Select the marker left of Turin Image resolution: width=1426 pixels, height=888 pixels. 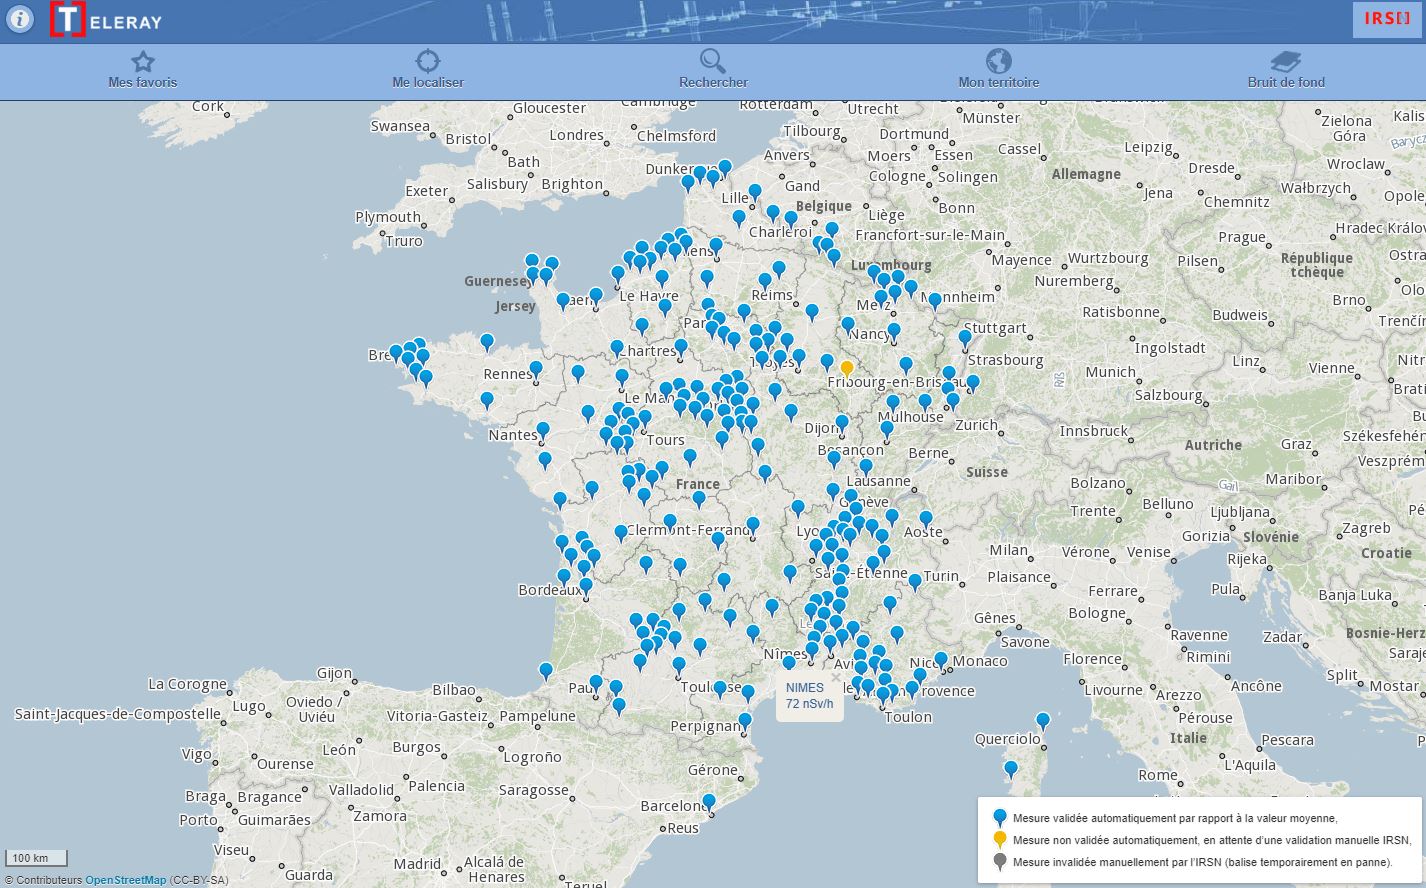(x=915, y=581)
